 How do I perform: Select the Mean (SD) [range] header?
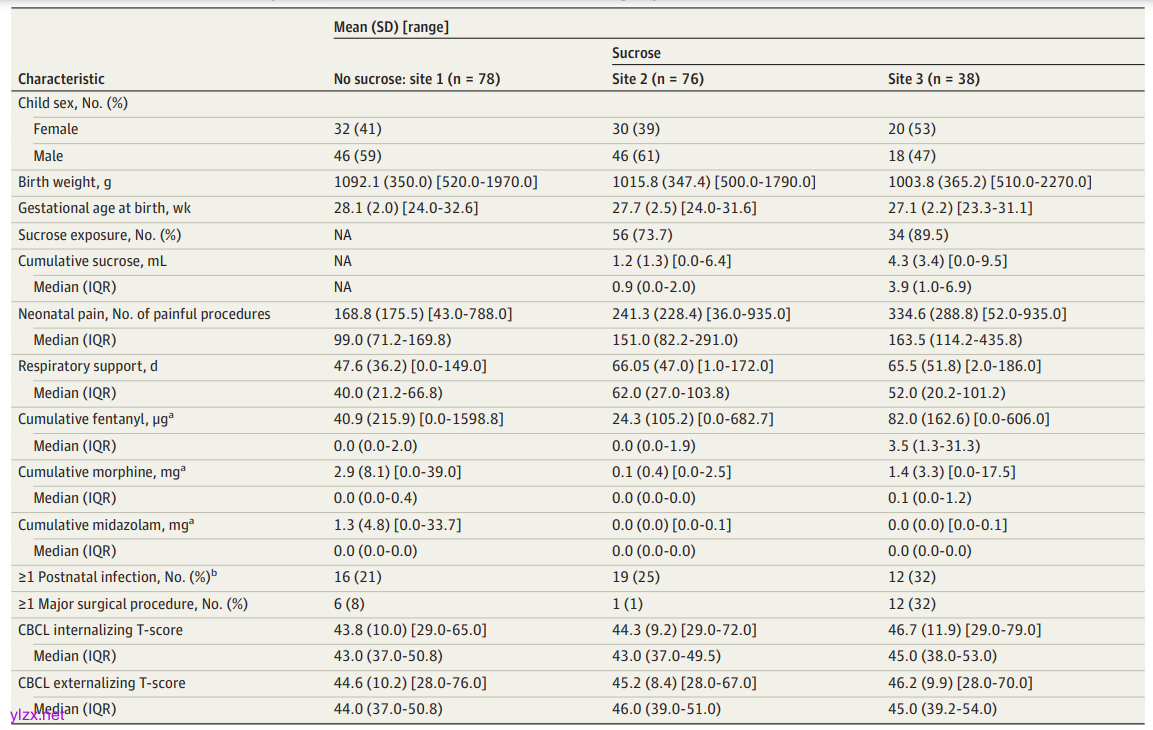click(x=391, y=27)
